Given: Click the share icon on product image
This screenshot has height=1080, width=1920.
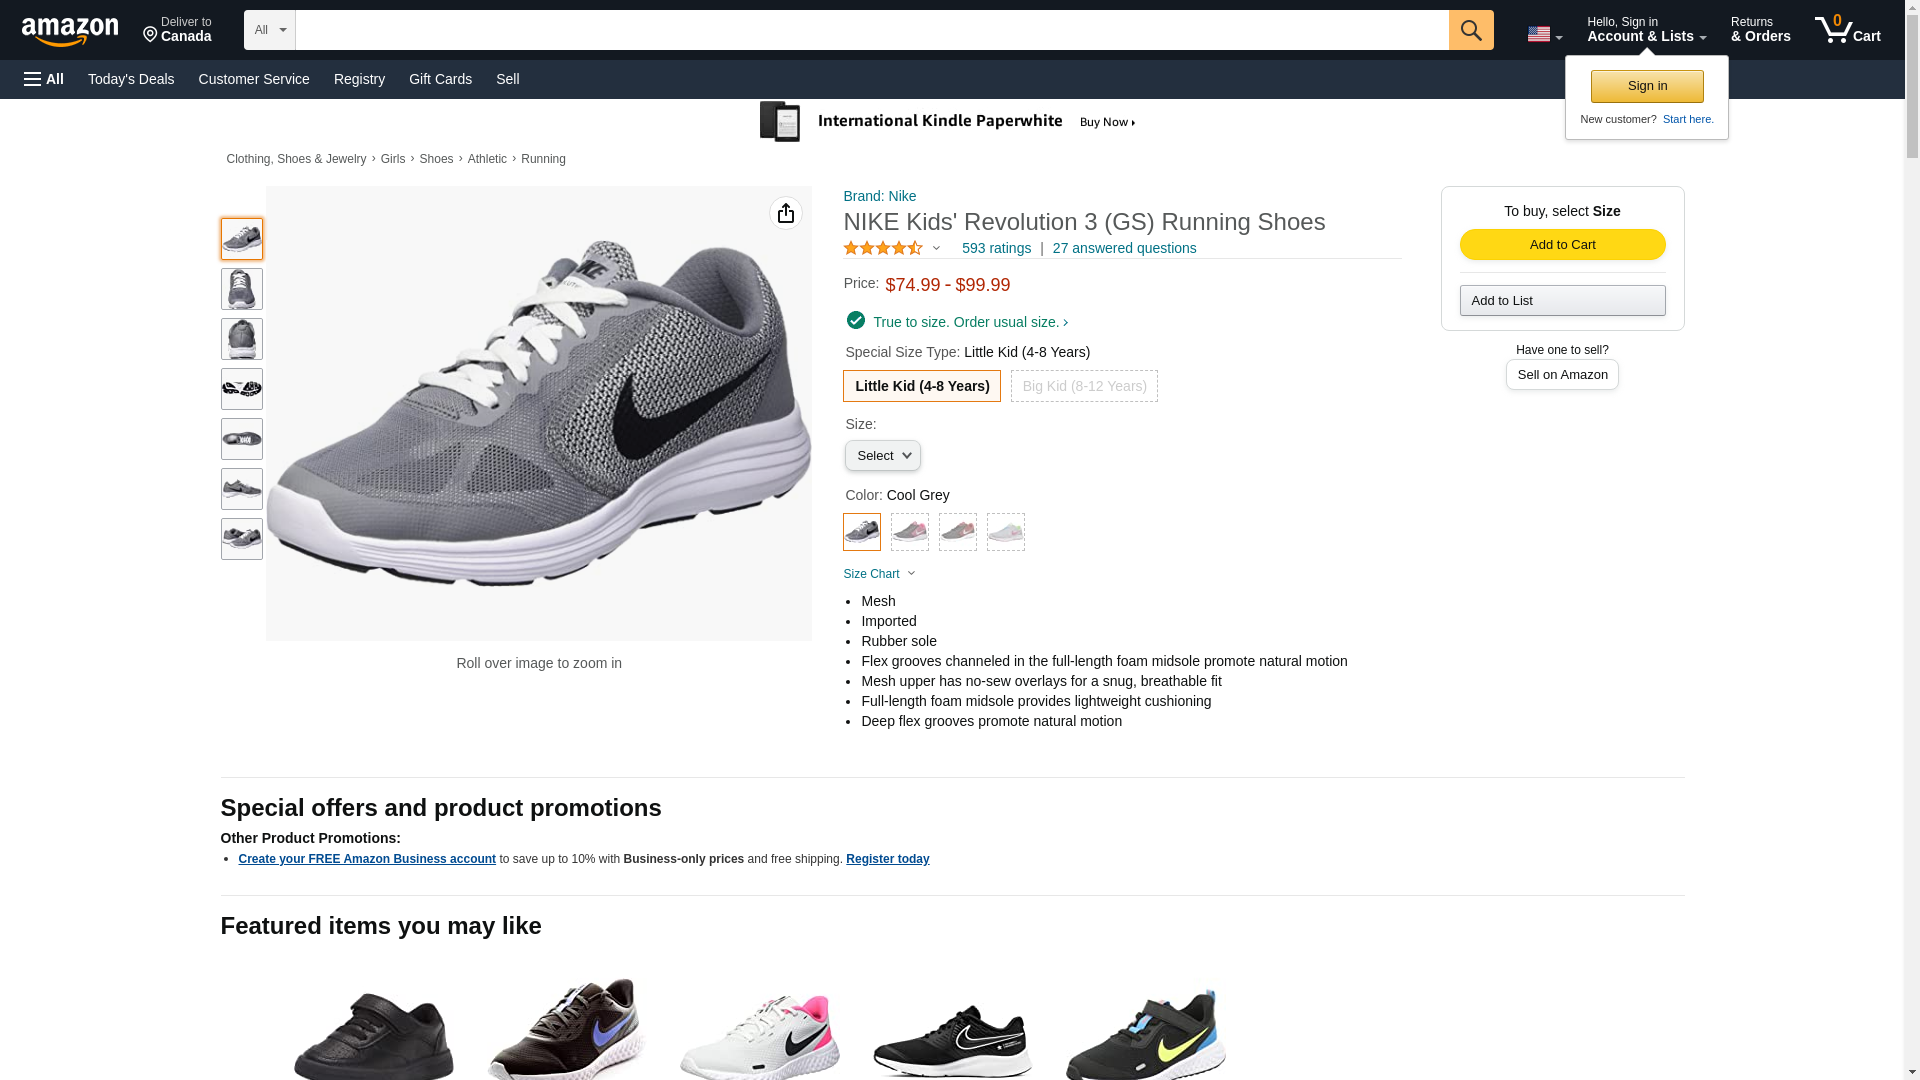Looking at the screenshot, I should pos(785,213).
